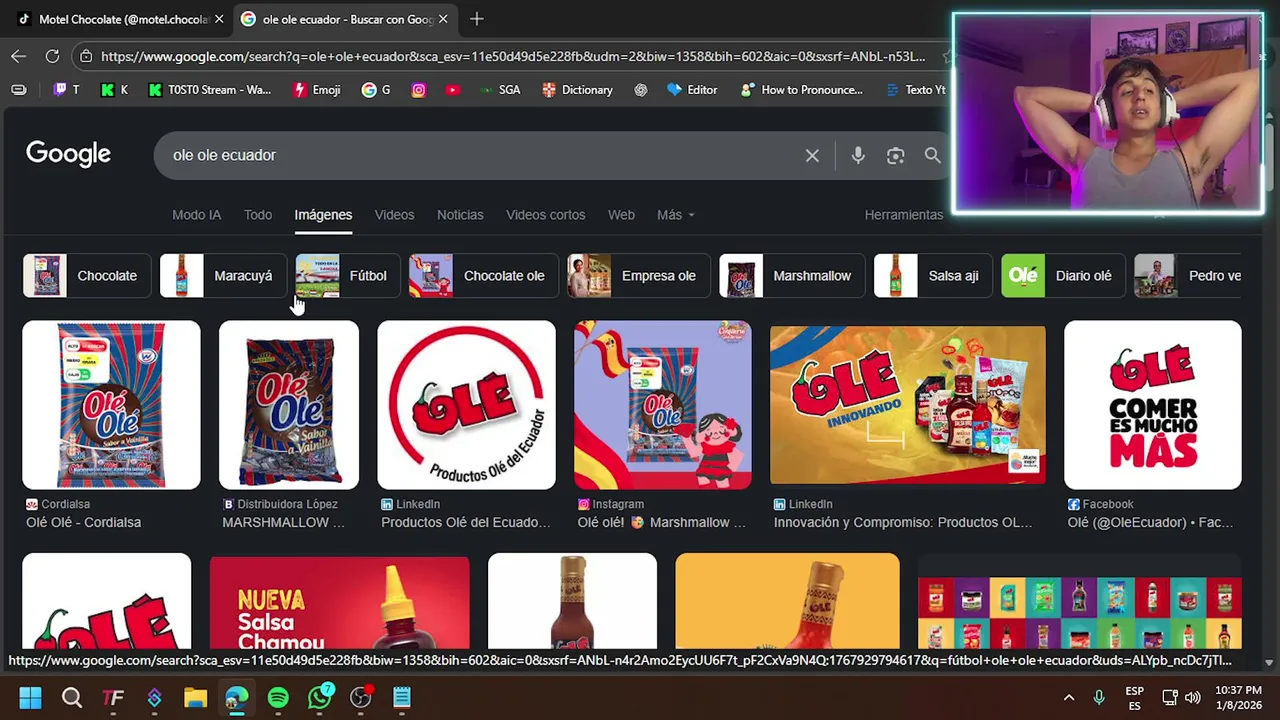The width and height of the screenshot is (1280, 720).
Task: Filter images by Salsa aji chip
Action: point(932,276)
